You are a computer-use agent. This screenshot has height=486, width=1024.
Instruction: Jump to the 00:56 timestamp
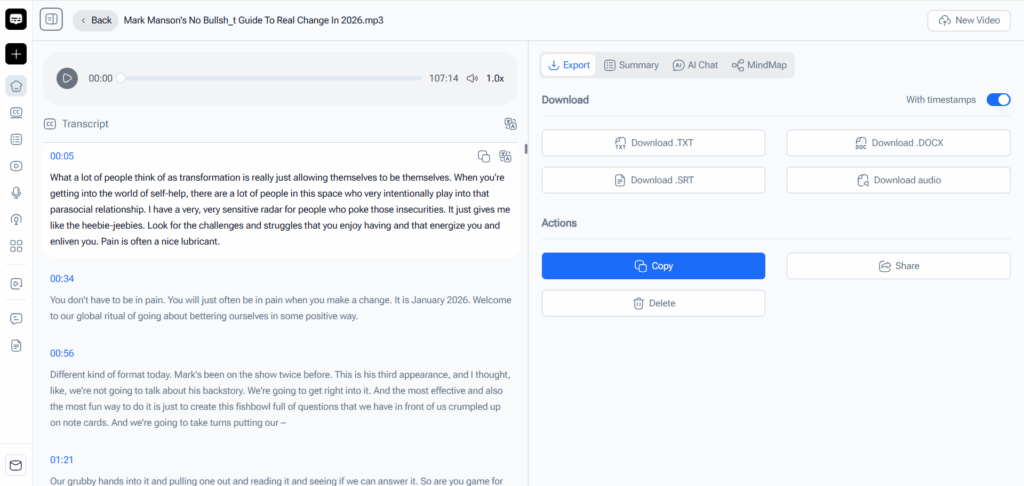(62, 353)
